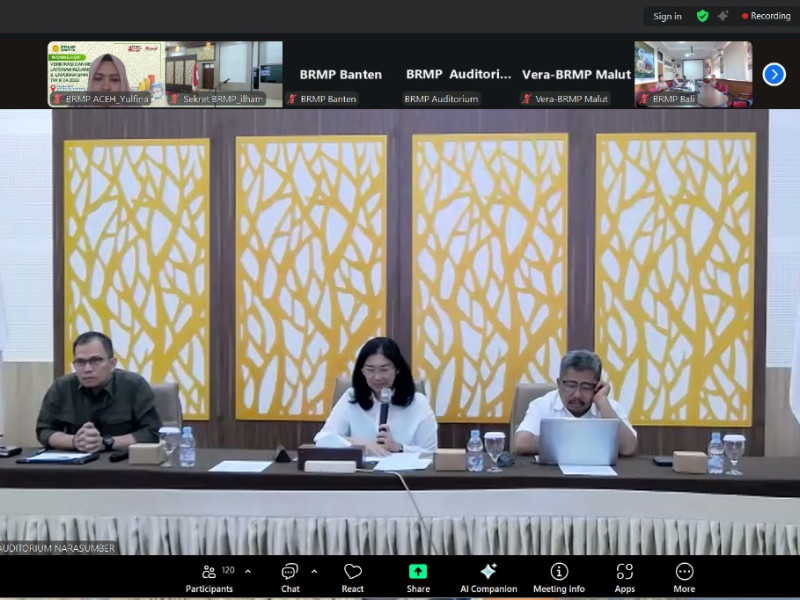This screenshot has width=800, height=600.
Task: Open the Apps menu
Action: pyautogui.click(x=624, y=576)
